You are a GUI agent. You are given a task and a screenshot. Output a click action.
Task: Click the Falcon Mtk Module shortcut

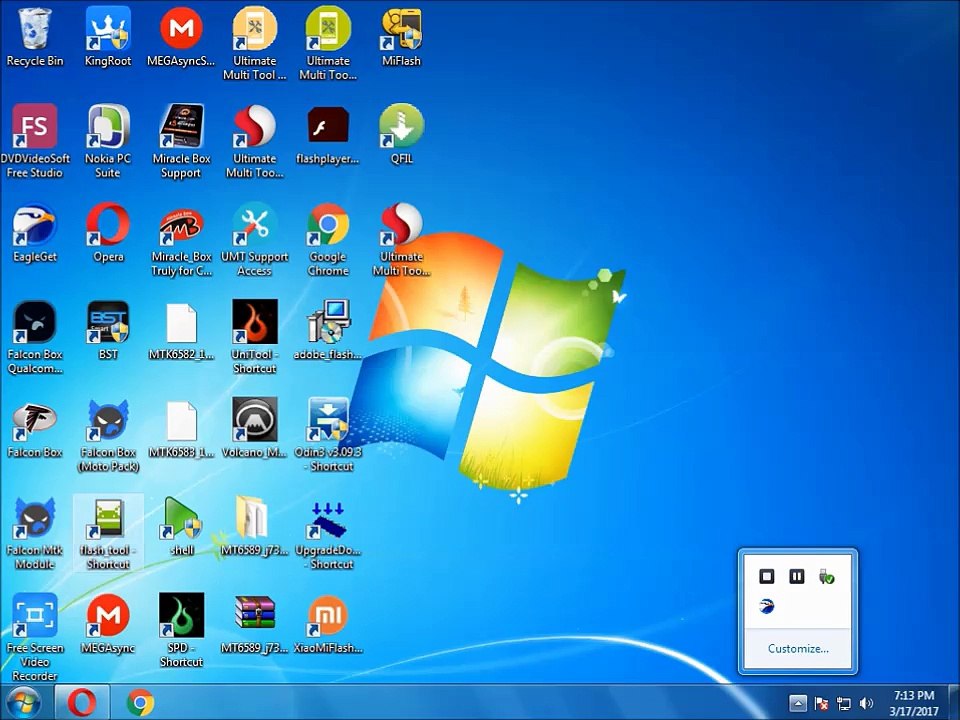34,533
